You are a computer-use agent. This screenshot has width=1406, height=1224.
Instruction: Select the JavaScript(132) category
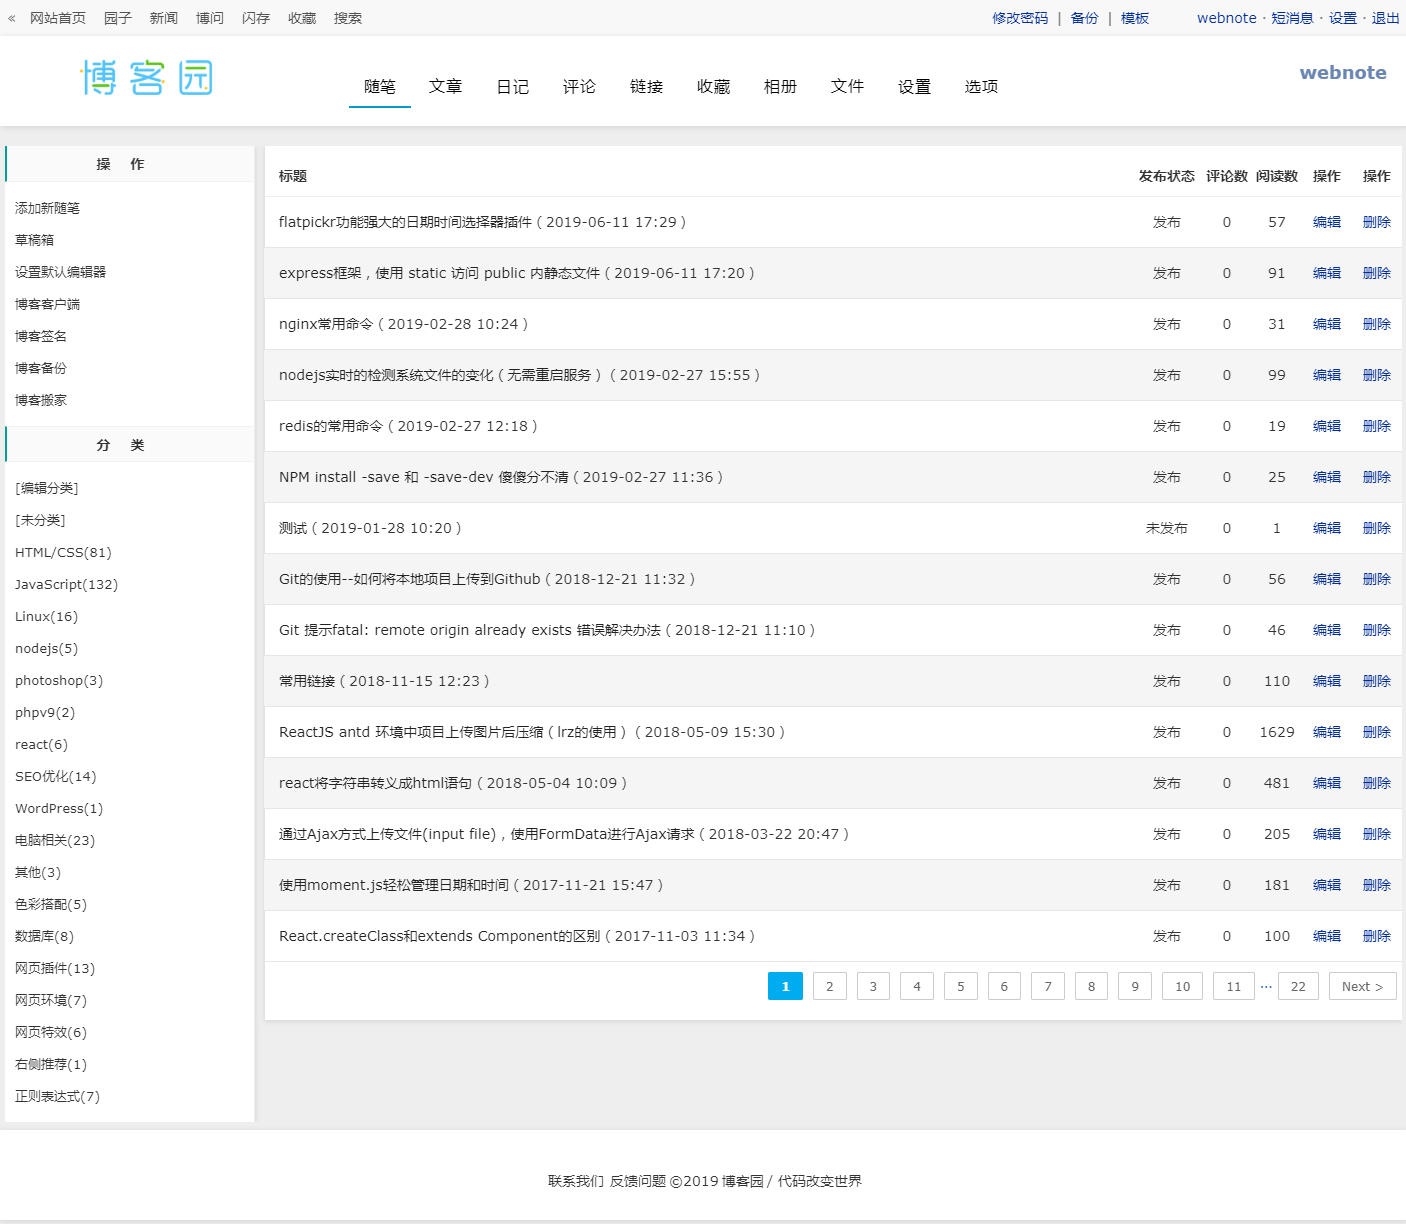click(x=67, y=584)
